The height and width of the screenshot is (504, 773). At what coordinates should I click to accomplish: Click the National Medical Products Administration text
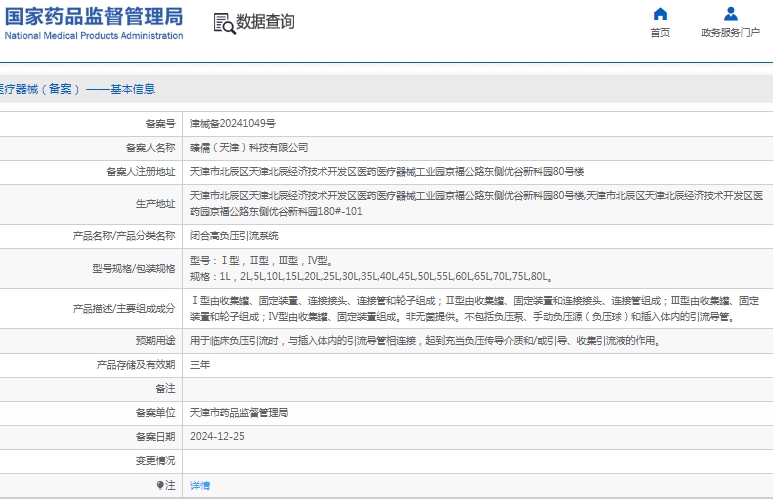tap(94, 36)
